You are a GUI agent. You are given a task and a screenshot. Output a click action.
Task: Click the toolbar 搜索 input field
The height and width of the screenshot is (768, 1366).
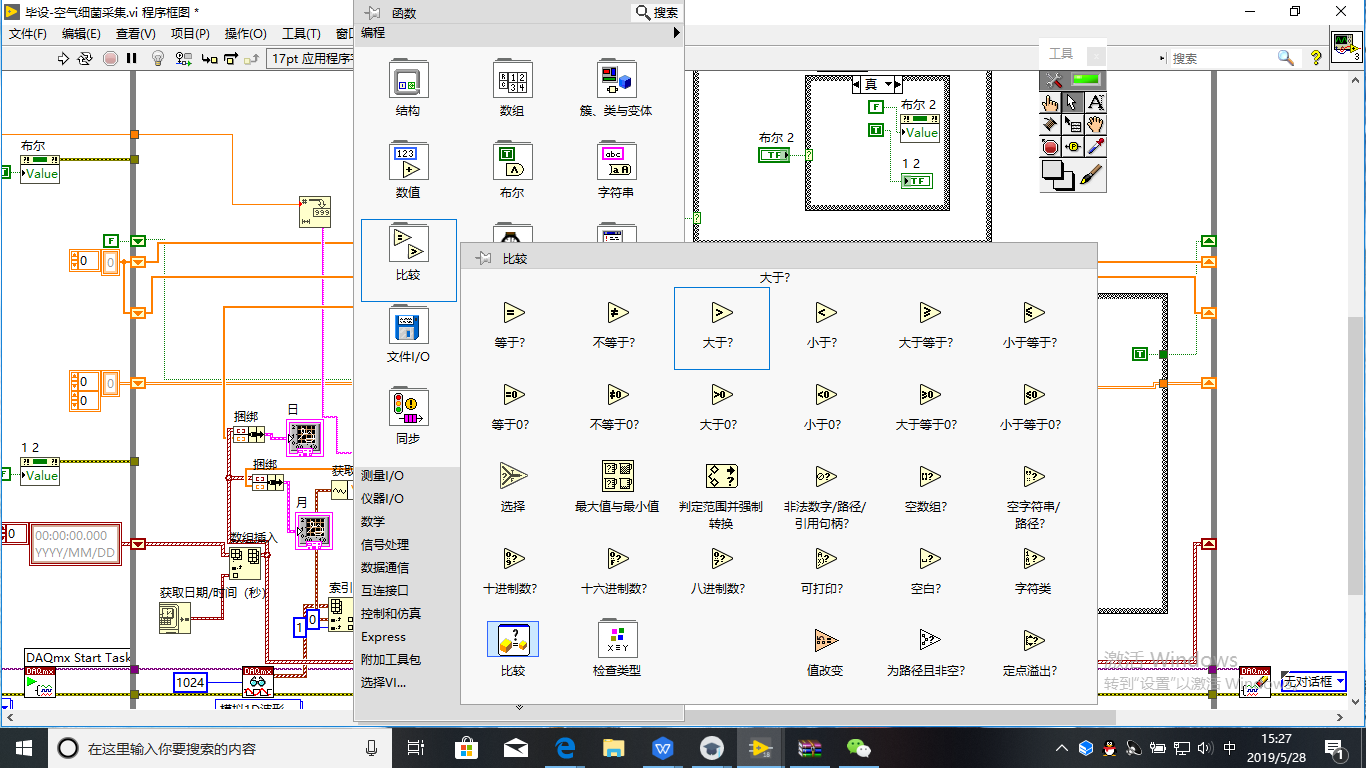1220,58
